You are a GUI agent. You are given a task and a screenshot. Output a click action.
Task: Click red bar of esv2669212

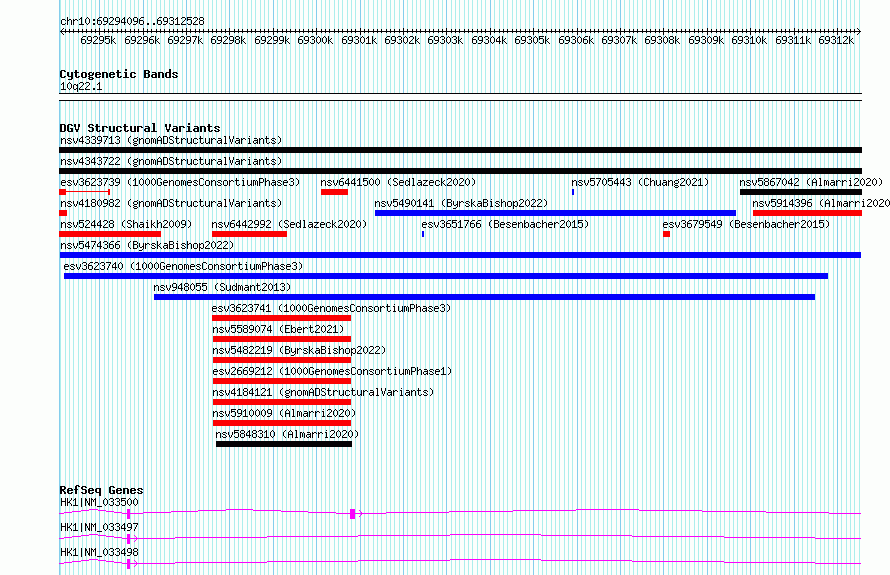point(282,381)
